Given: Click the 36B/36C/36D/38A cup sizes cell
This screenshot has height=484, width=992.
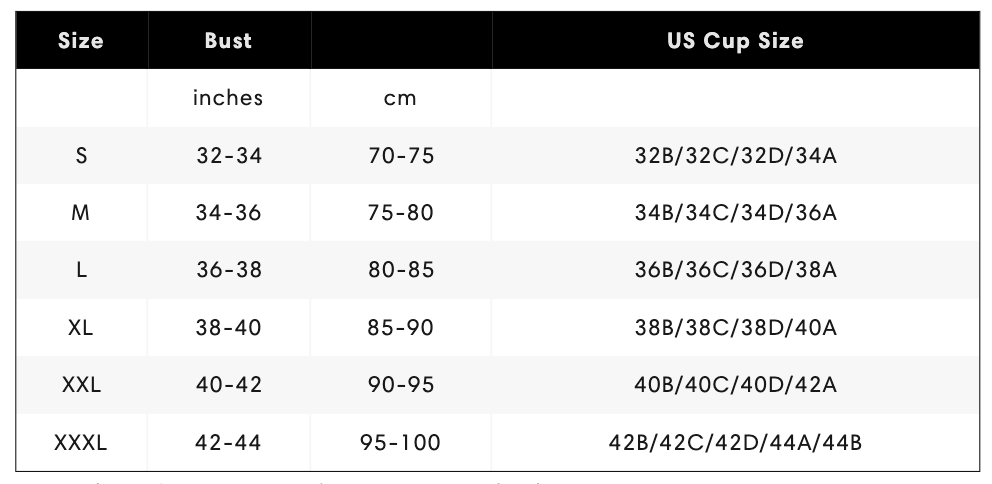Looking at the screenshot, I should (736, 270).
